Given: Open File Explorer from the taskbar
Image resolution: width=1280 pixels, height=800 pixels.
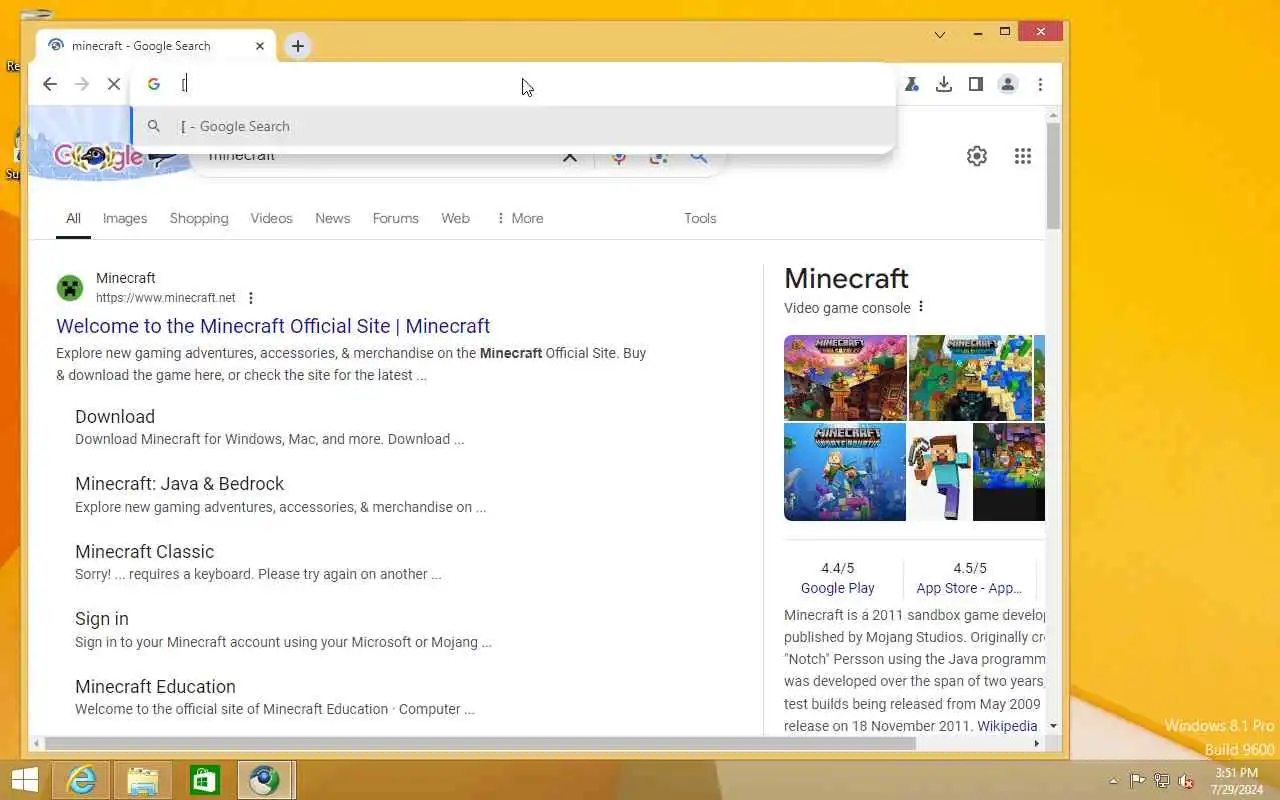Looking at the screenshot, I should 143,780.
